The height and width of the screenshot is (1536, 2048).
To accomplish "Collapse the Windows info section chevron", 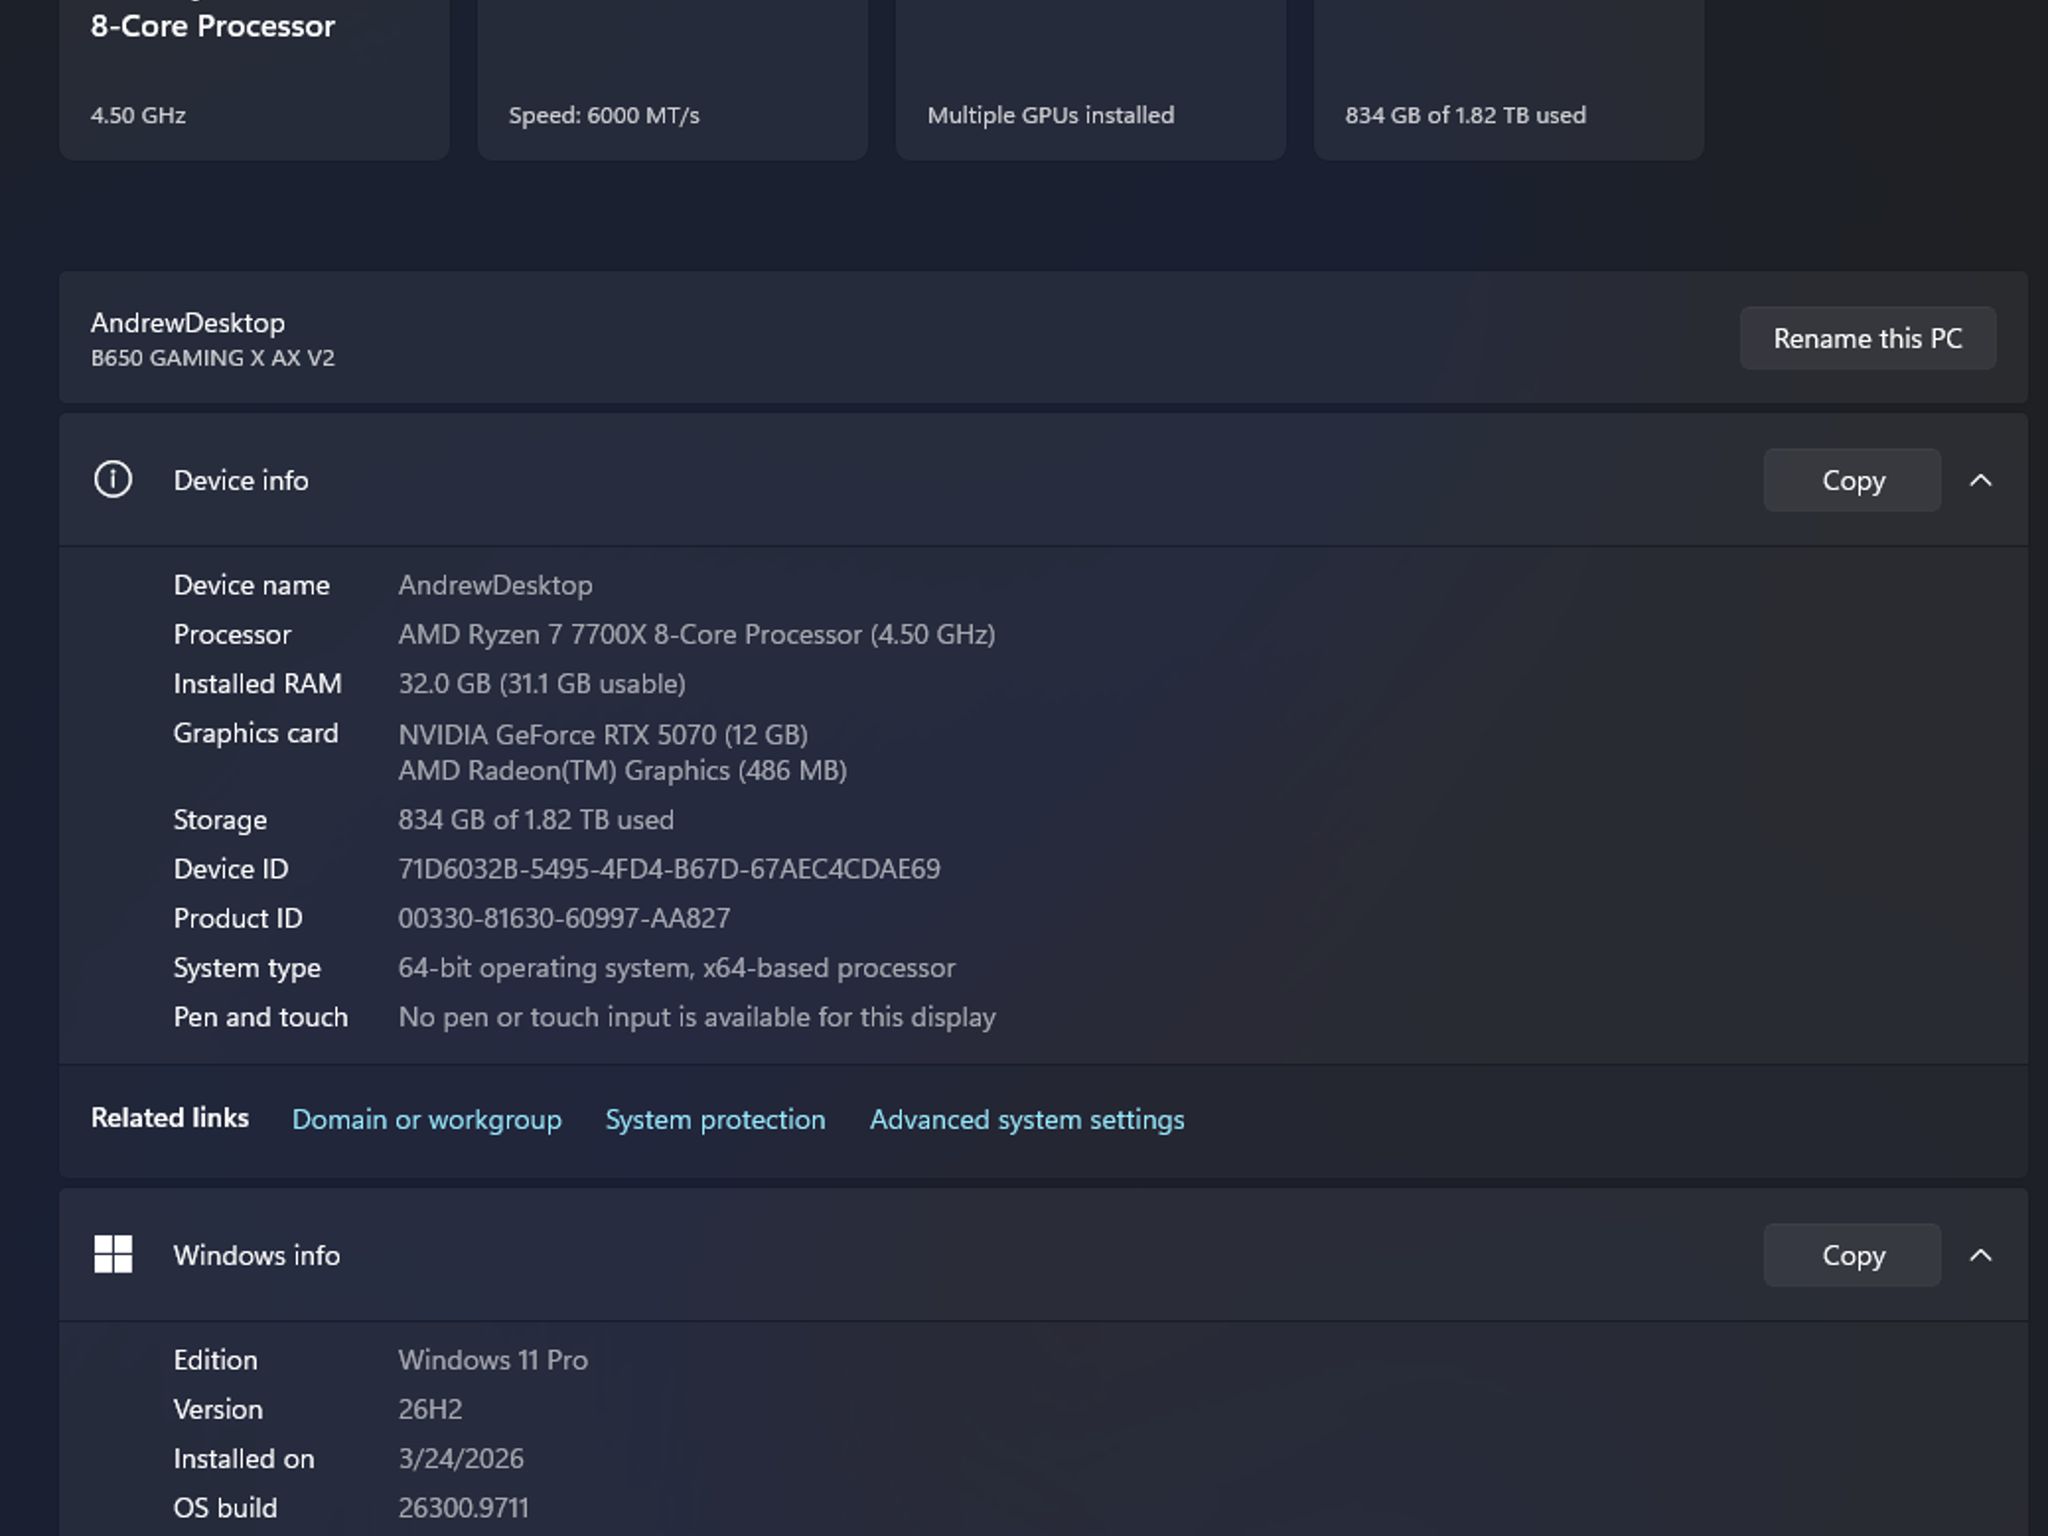I will pyautogui.click(x=1980, y=1255).
